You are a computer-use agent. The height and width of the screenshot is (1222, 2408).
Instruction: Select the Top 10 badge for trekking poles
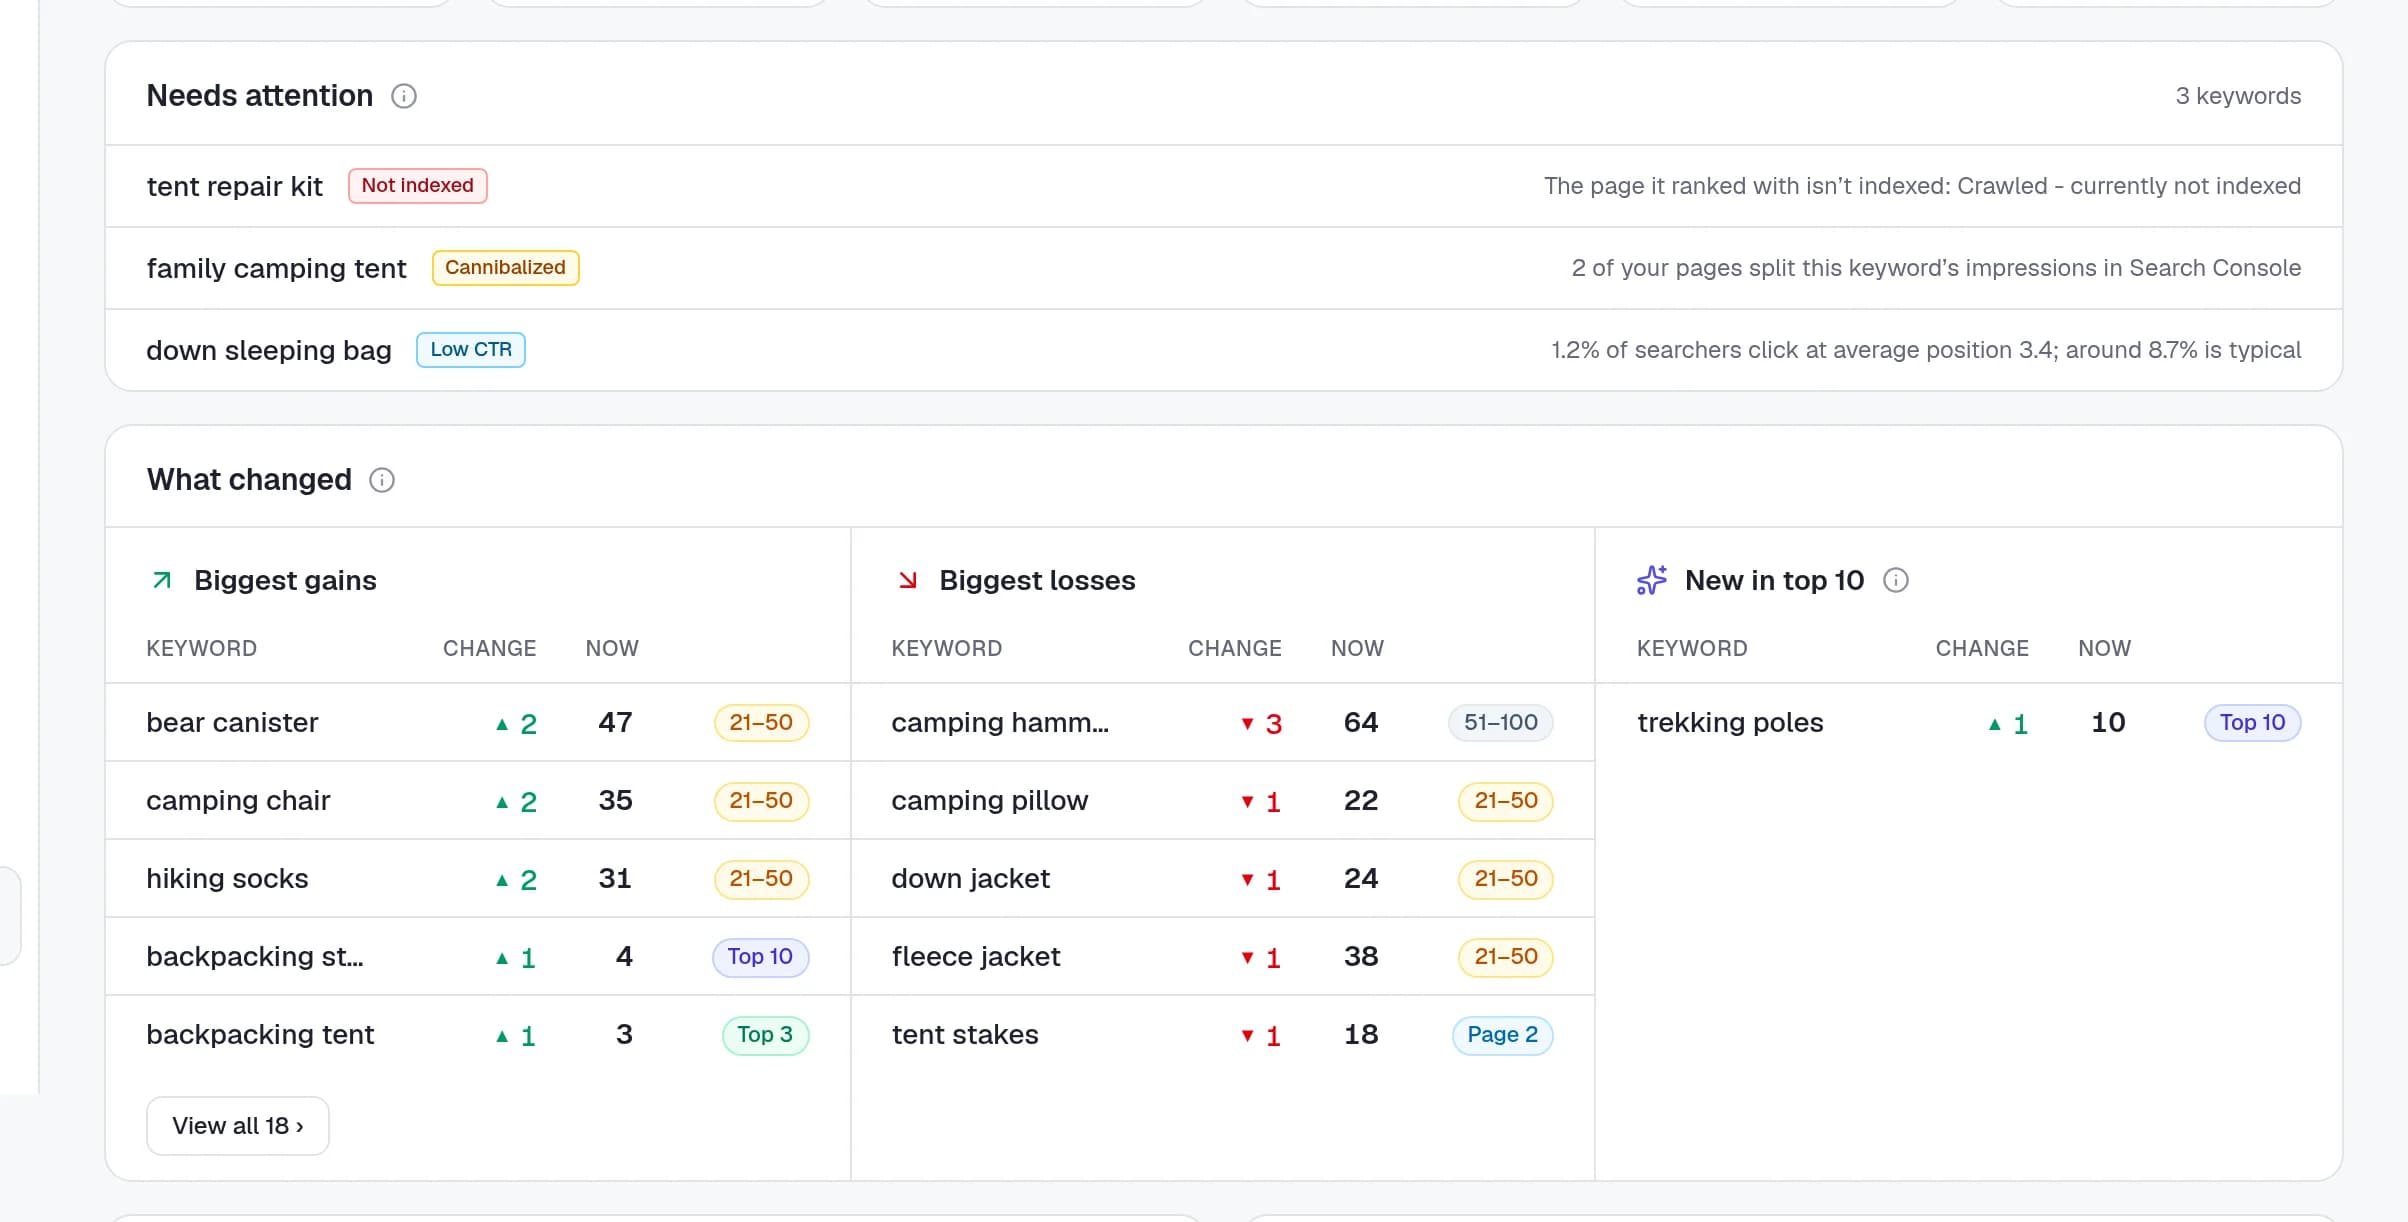coord(2252,723)
